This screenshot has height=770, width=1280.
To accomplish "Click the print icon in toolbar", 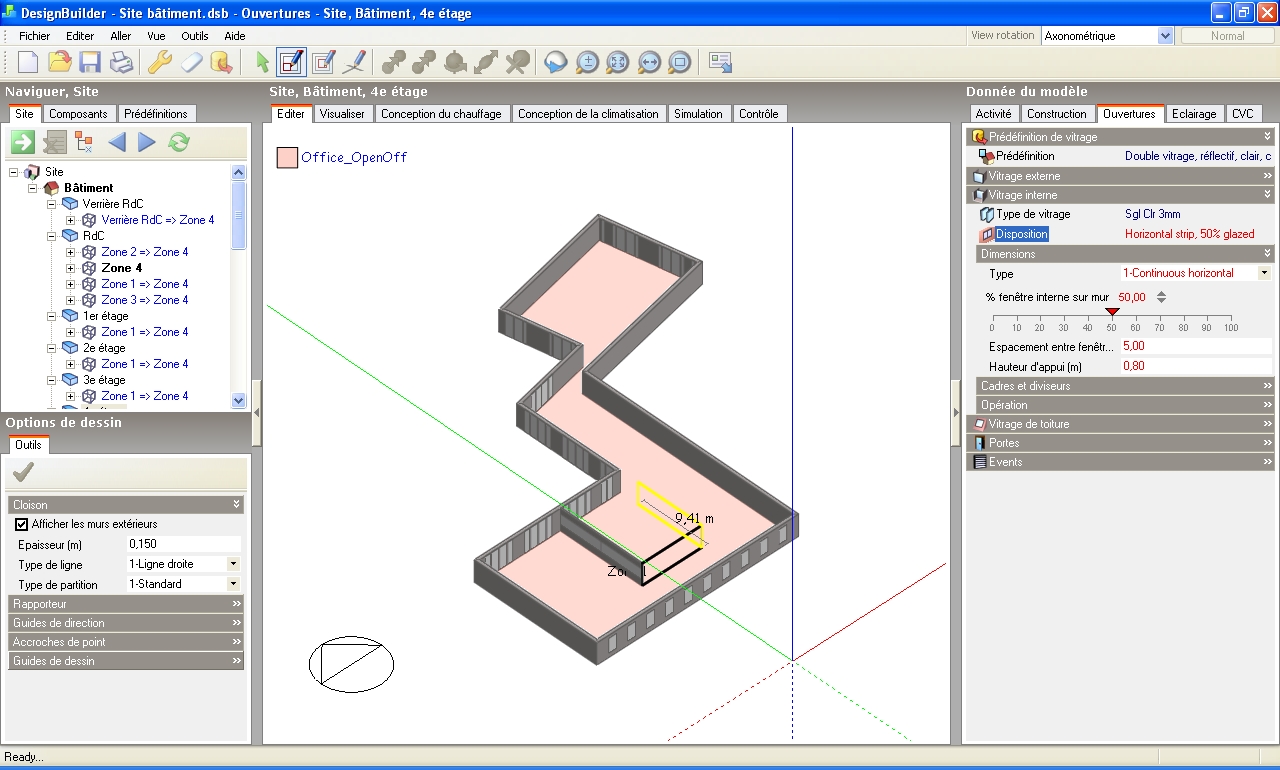I will [121, 62].
